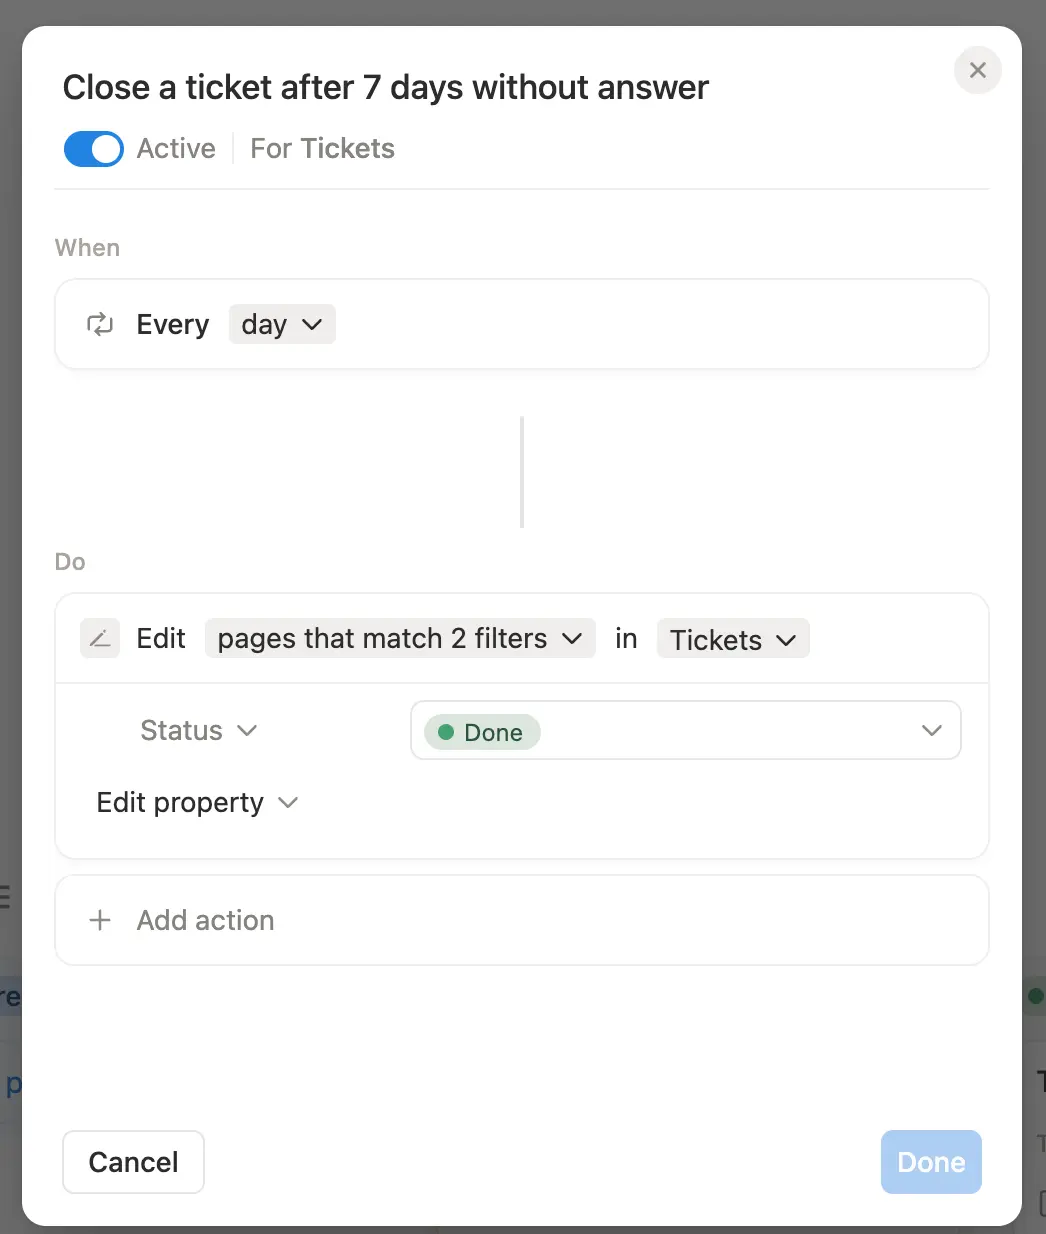Click the X to close the automation dialog
The image size is (1046, 1234).
click(977, 70)
